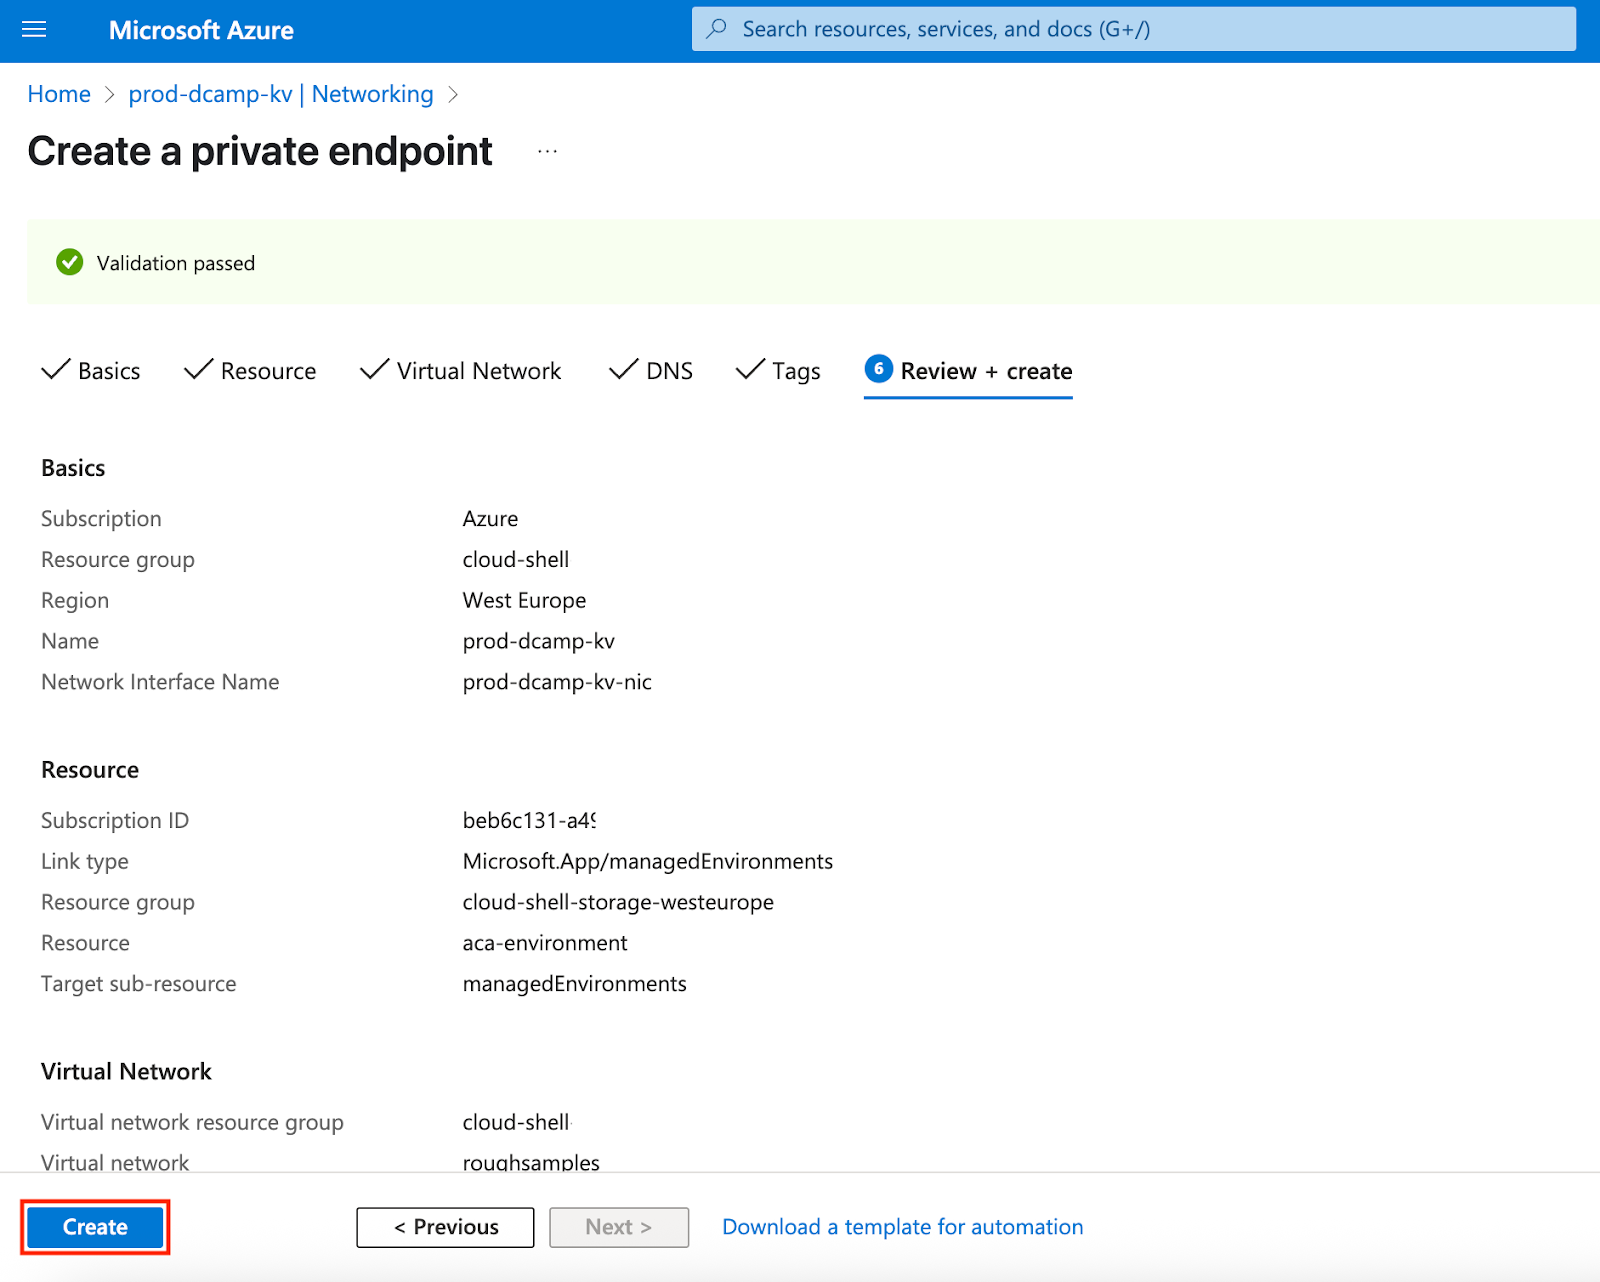Select the Microsoft.App/managedEnvironments link type value
Screen dimensions: 1600x1282
(x=648, y=862)
